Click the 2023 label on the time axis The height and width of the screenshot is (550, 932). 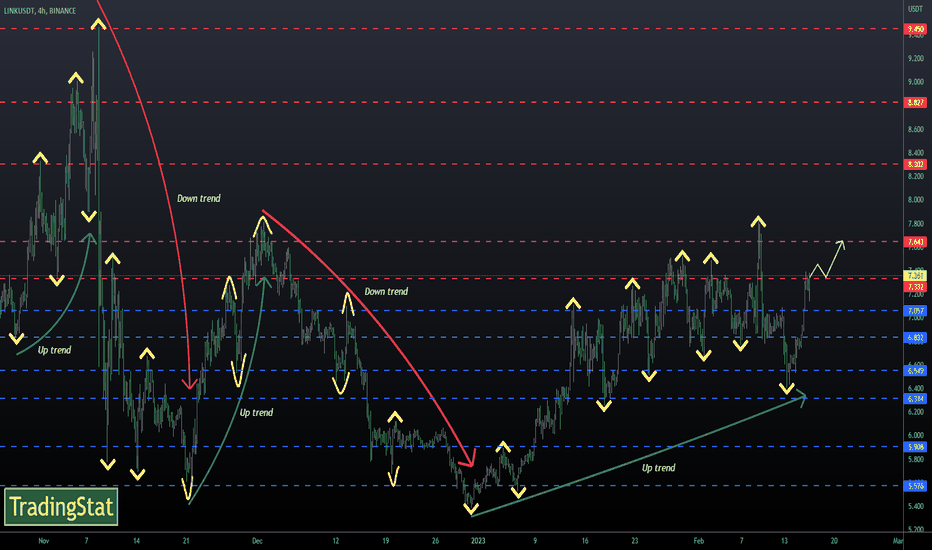click(x=478, y=540)
